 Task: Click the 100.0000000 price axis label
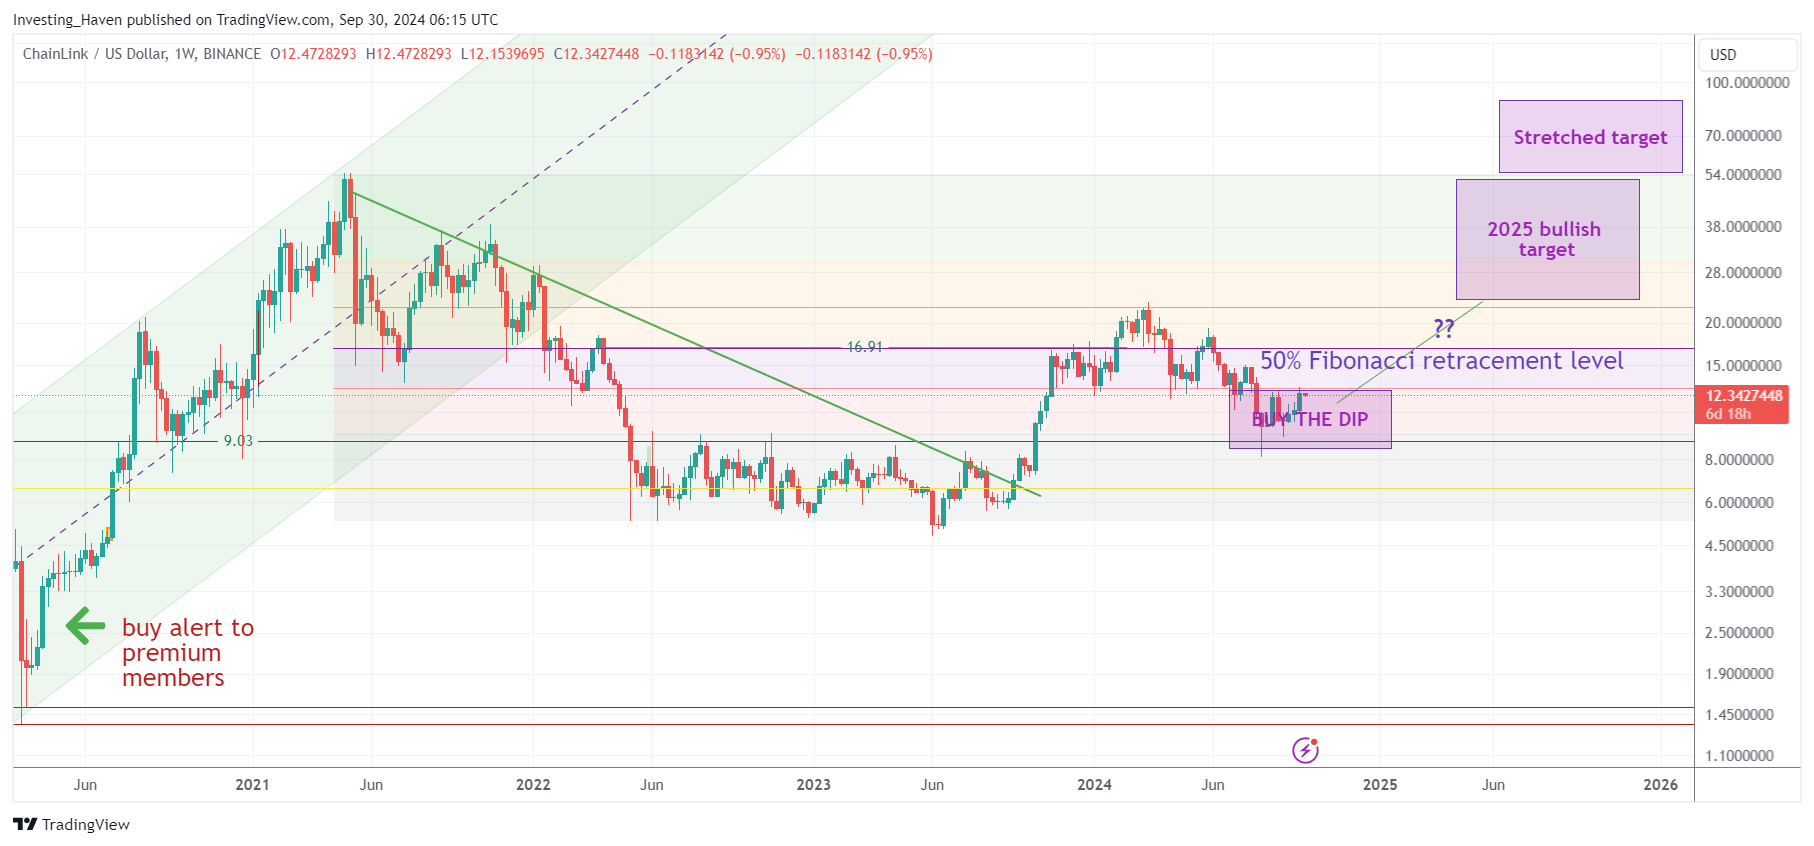click(1747, 83)
